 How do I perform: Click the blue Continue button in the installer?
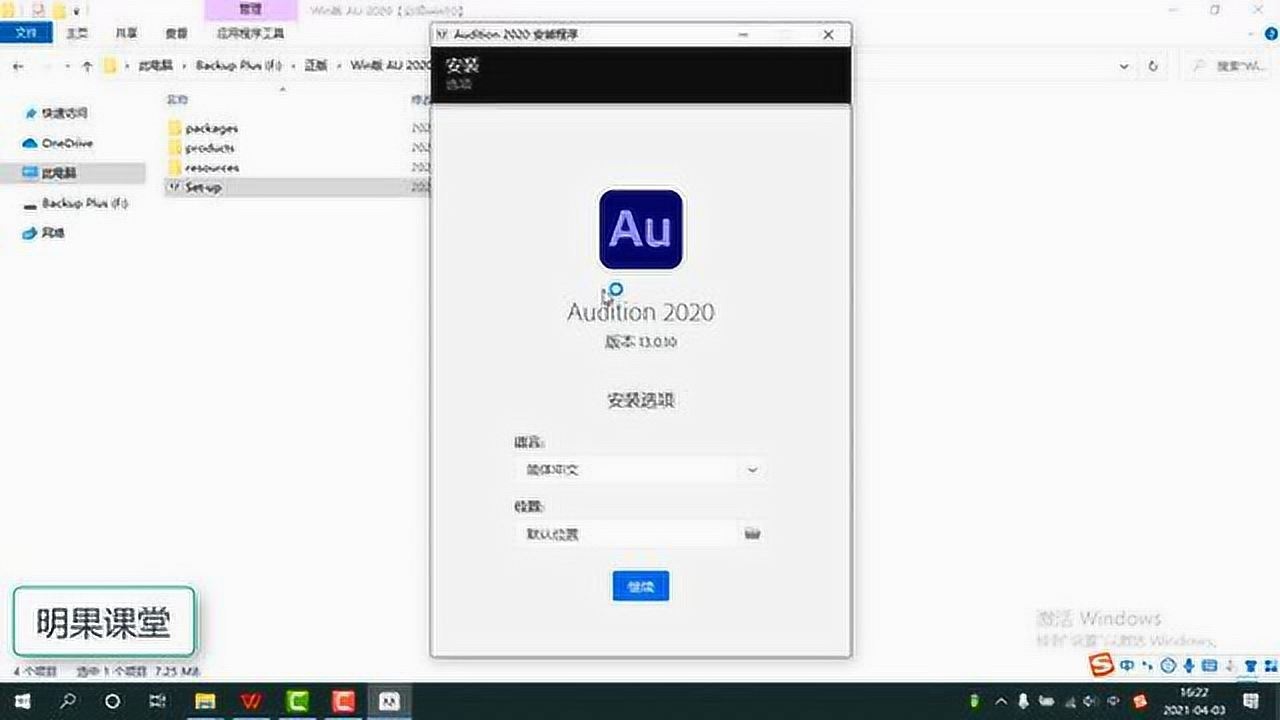pyautogui.click(x=640, y=586)
